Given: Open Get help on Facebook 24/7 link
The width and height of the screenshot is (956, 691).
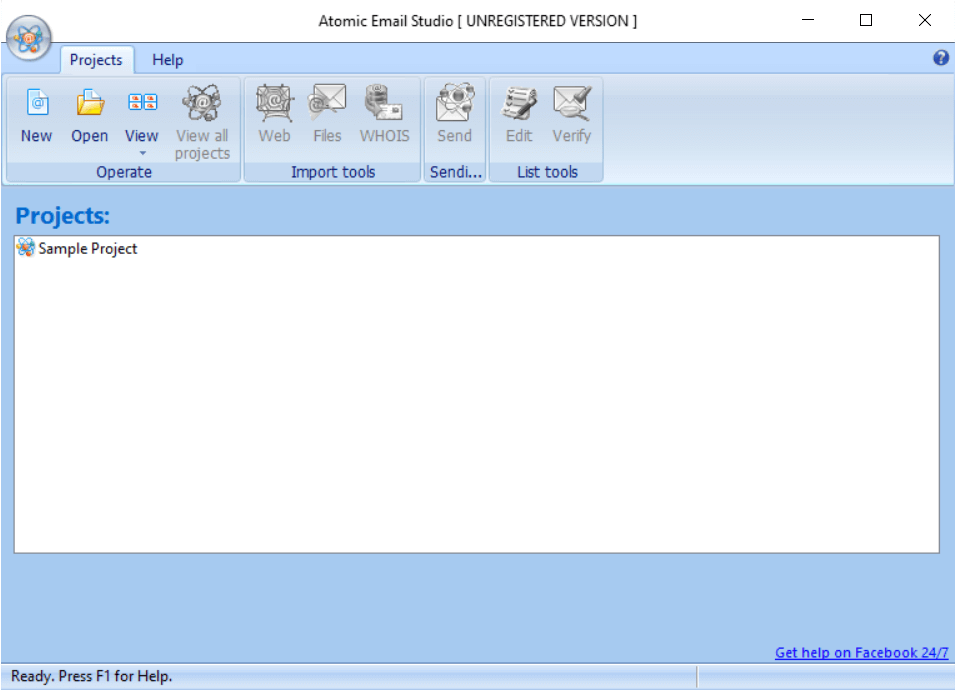Looking at the screenshot, I should pyautogui.click(x=861, y=653).
